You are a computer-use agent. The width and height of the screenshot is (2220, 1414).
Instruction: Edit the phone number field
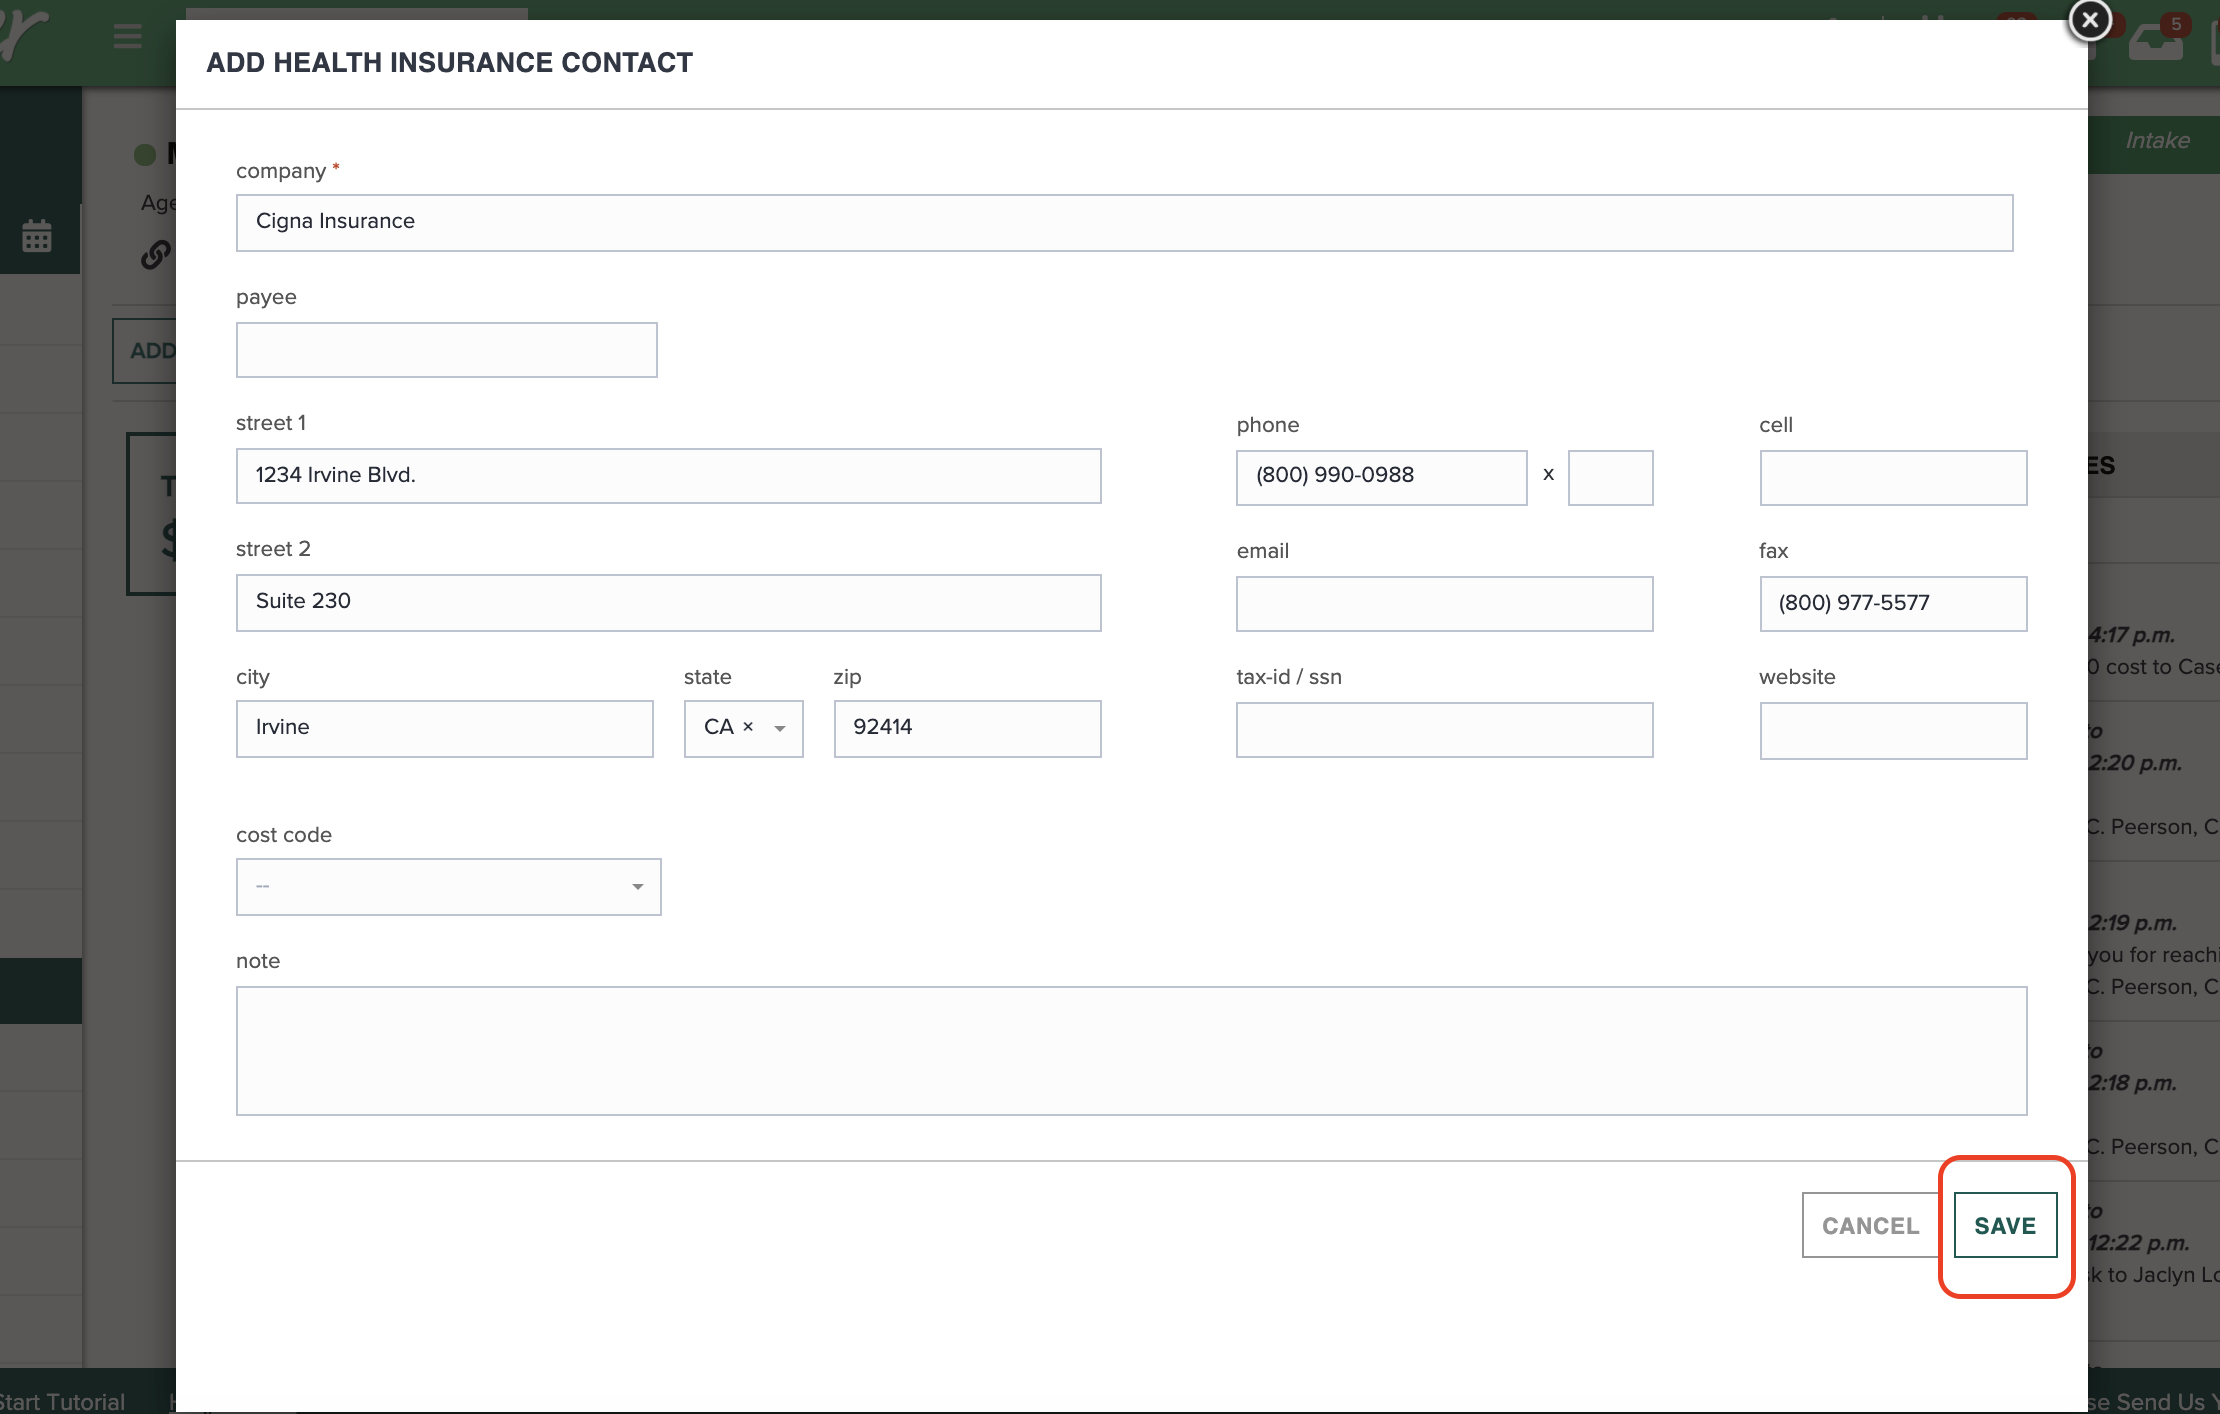coord(1381,477)
